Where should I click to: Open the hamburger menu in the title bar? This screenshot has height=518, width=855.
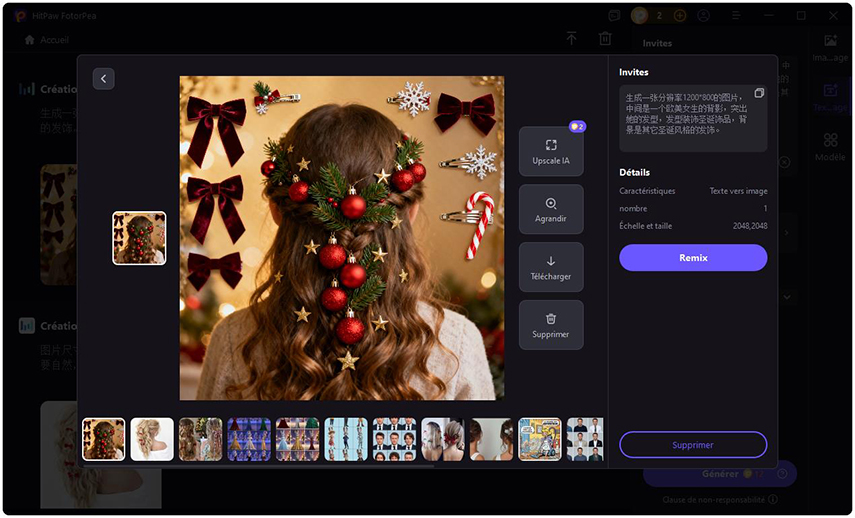[737, 16]
